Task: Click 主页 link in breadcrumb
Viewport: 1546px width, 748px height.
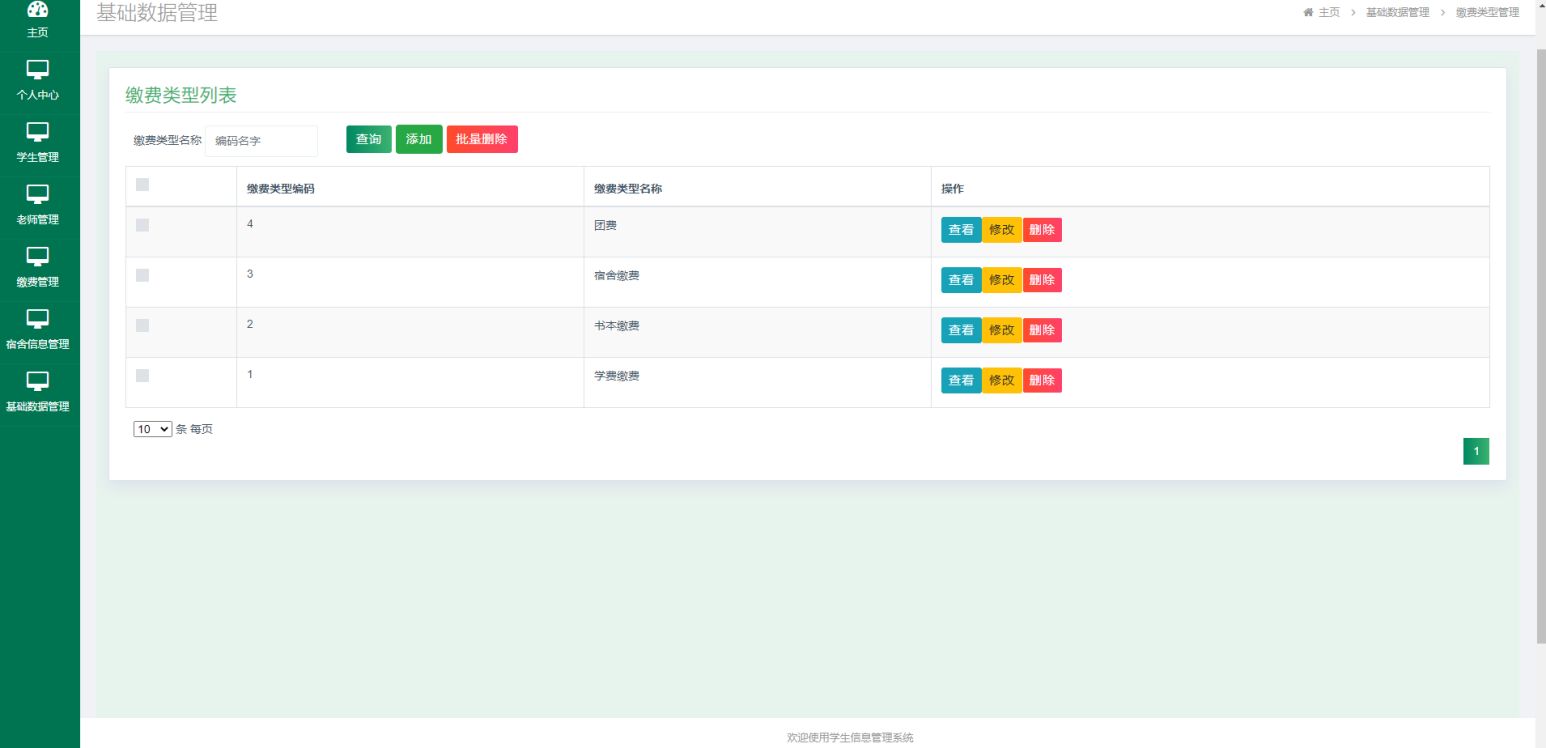Action: click(x=1329, y=12)
